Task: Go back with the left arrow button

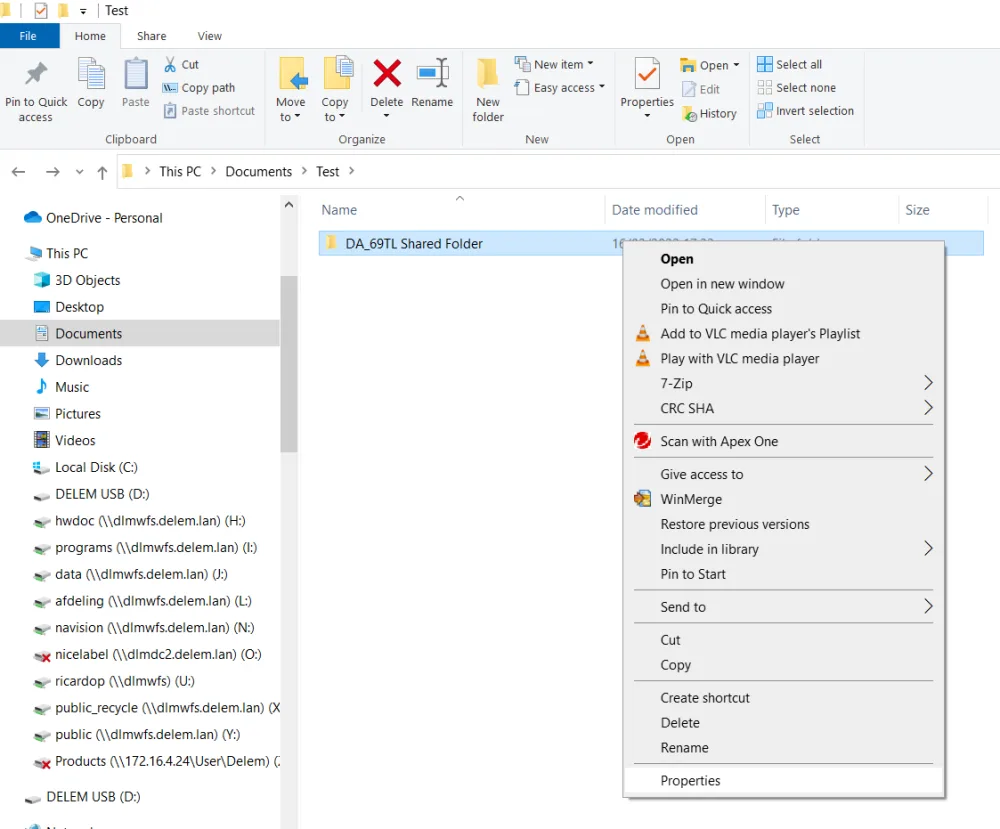Action: 18,172
